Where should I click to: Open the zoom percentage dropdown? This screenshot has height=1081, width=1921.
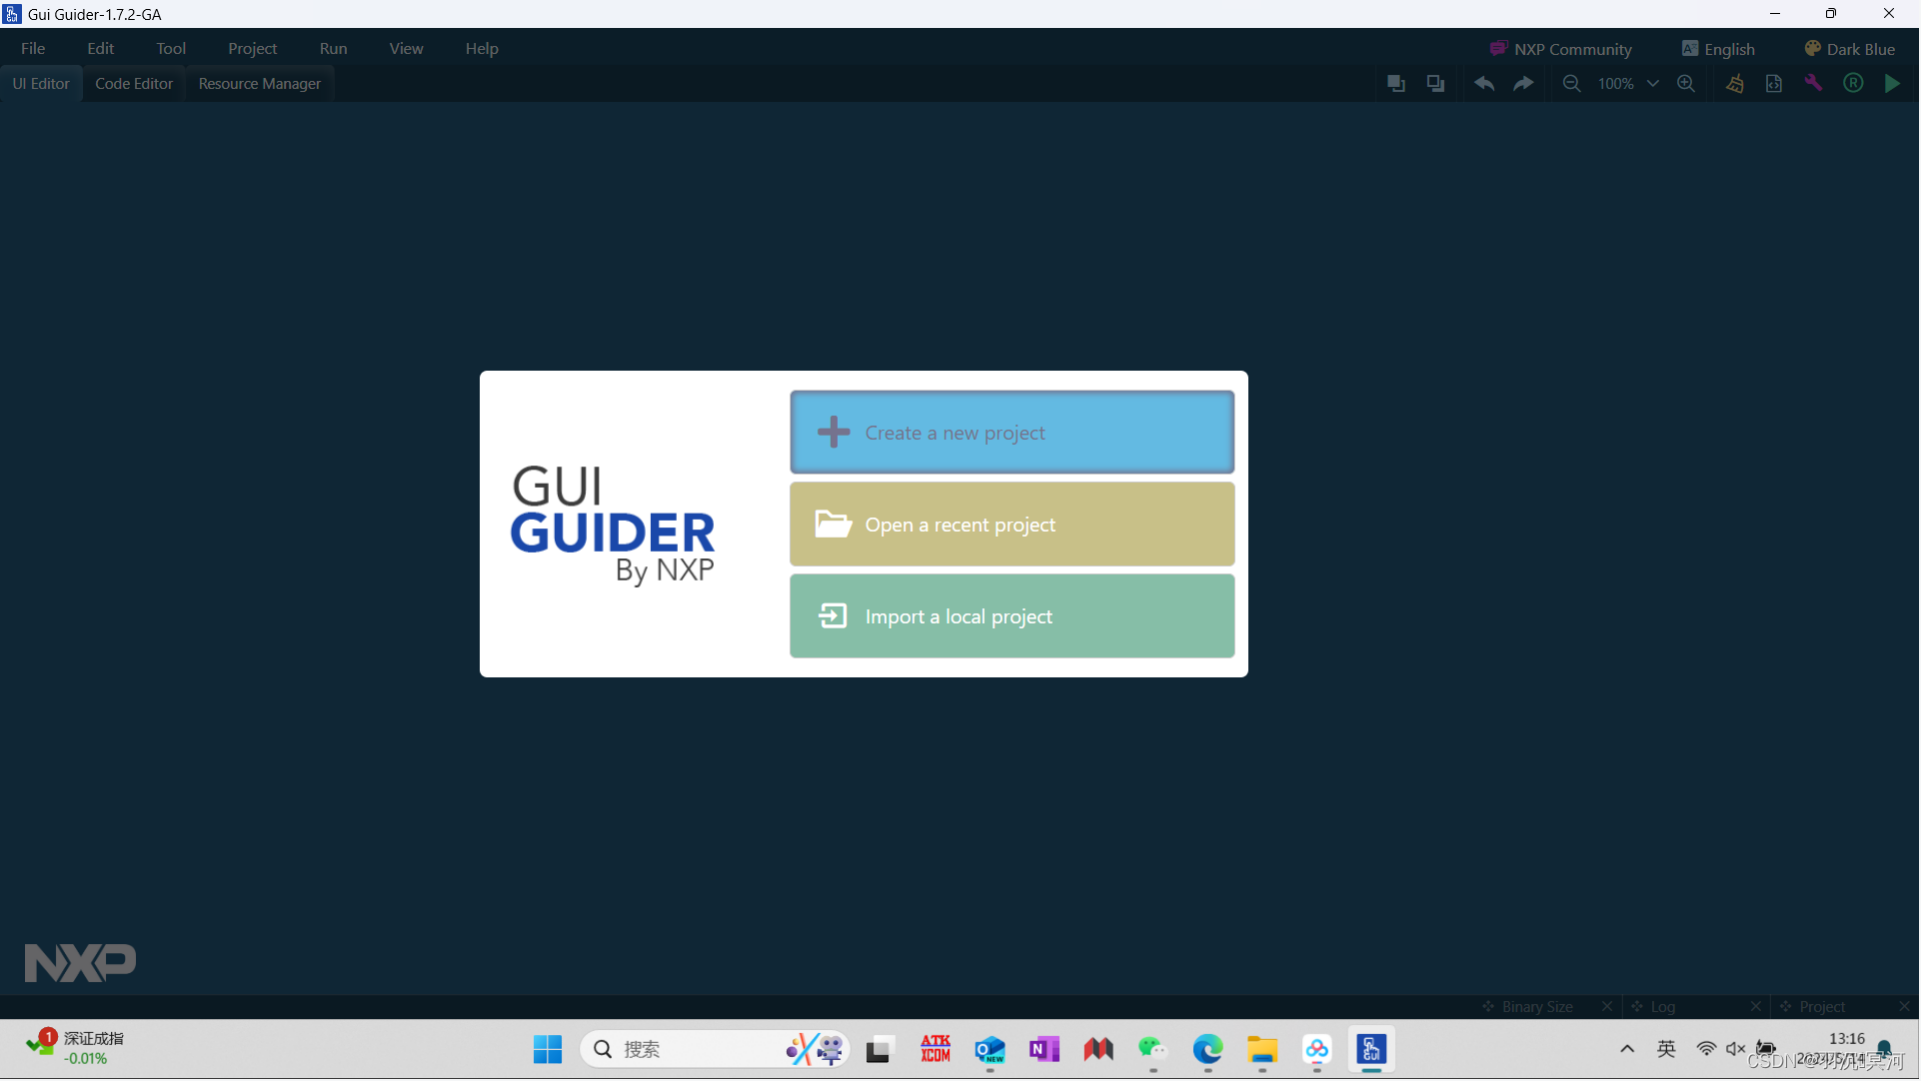pos(1653,83)
